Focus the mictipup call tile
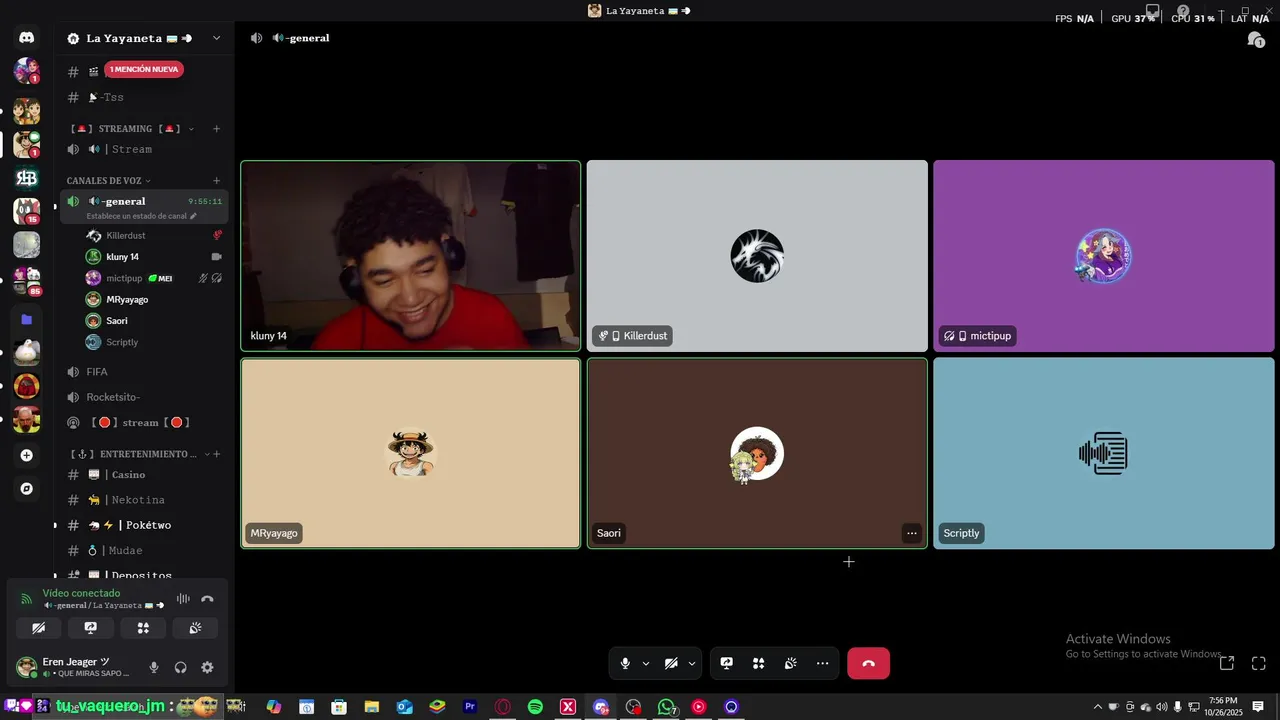 1104,256
